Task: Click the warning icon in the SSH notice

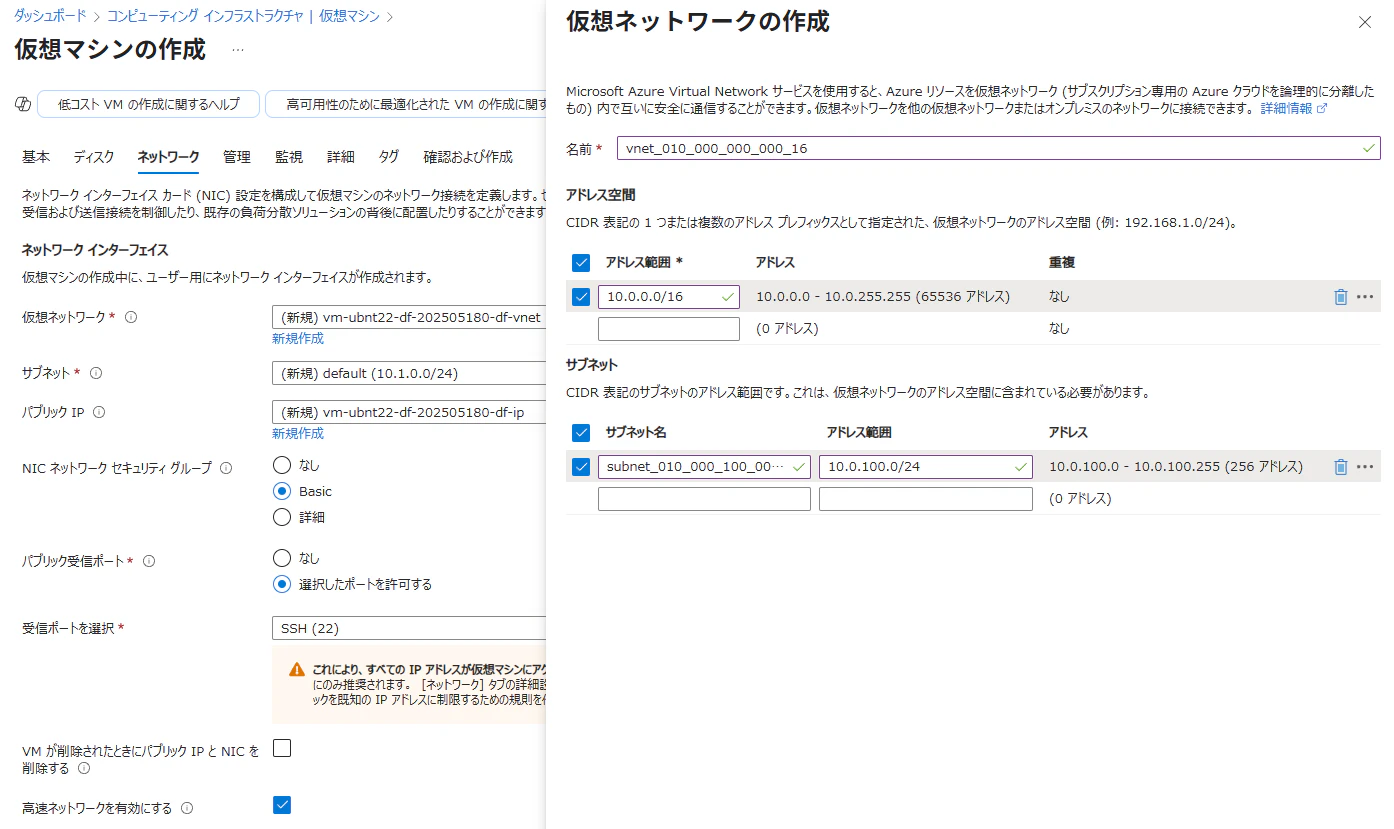Action: 297,669
